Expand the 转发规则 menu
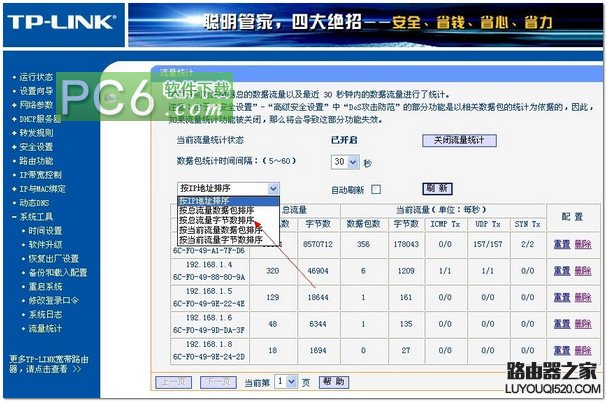This screenshot has width=607, height=402. (36, 133)
